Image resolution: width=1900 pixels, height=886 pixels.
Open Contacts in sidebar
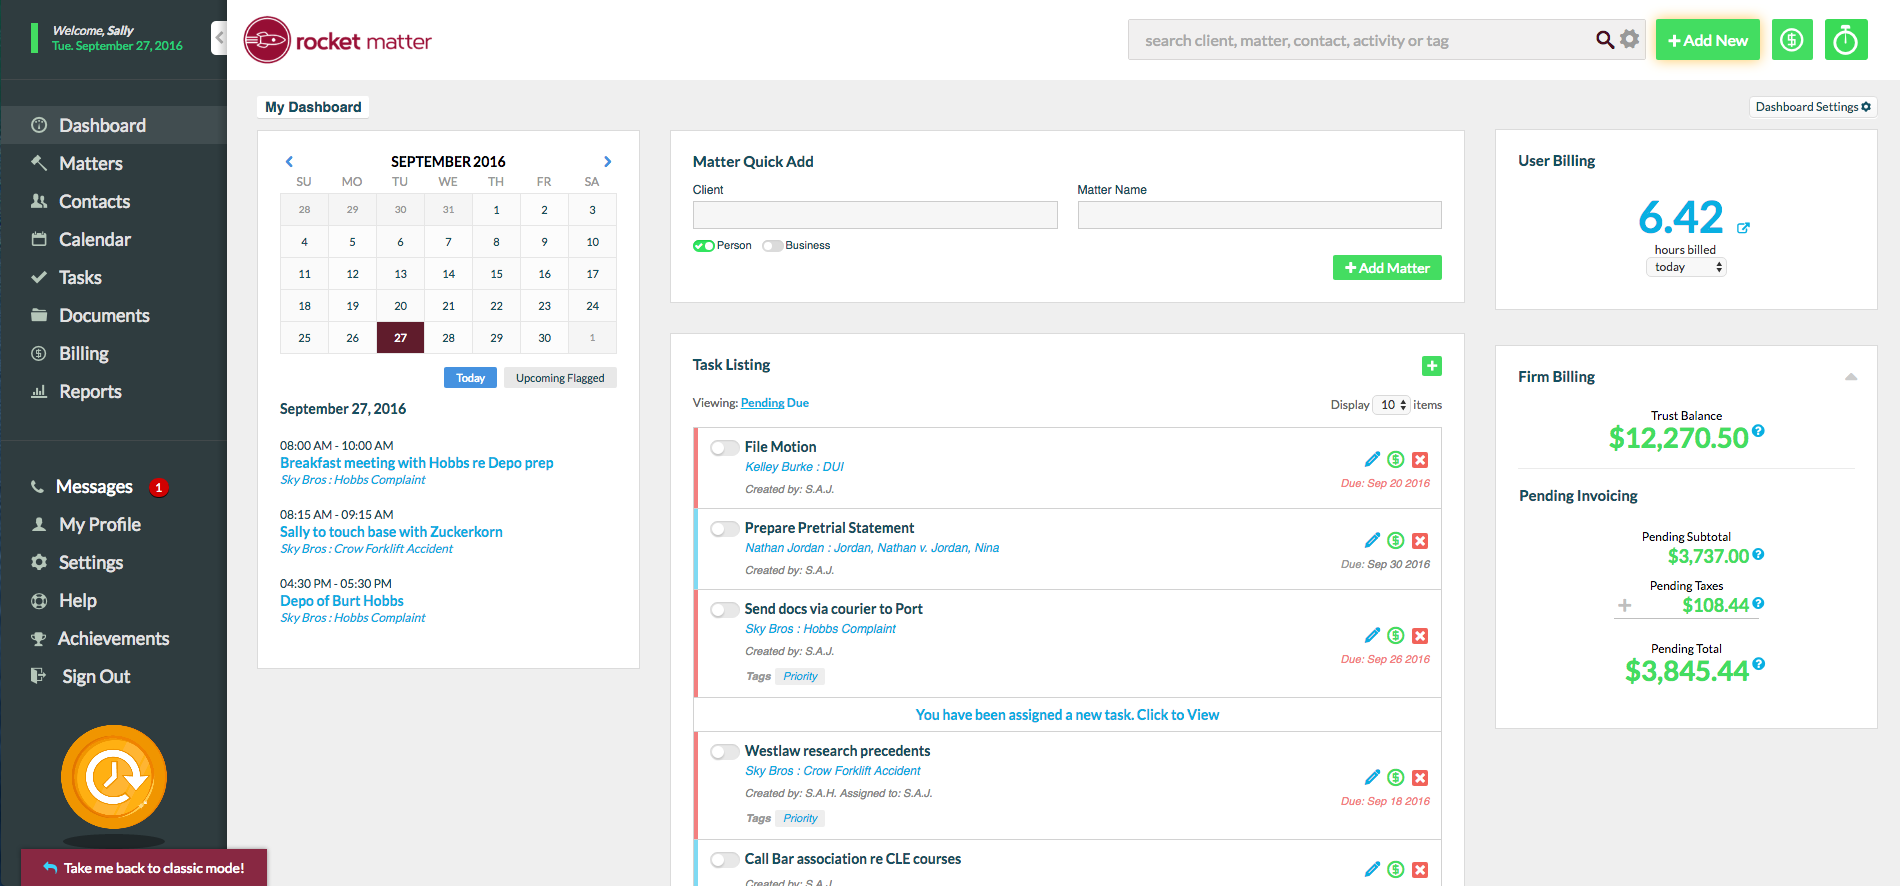coord(94,201)
